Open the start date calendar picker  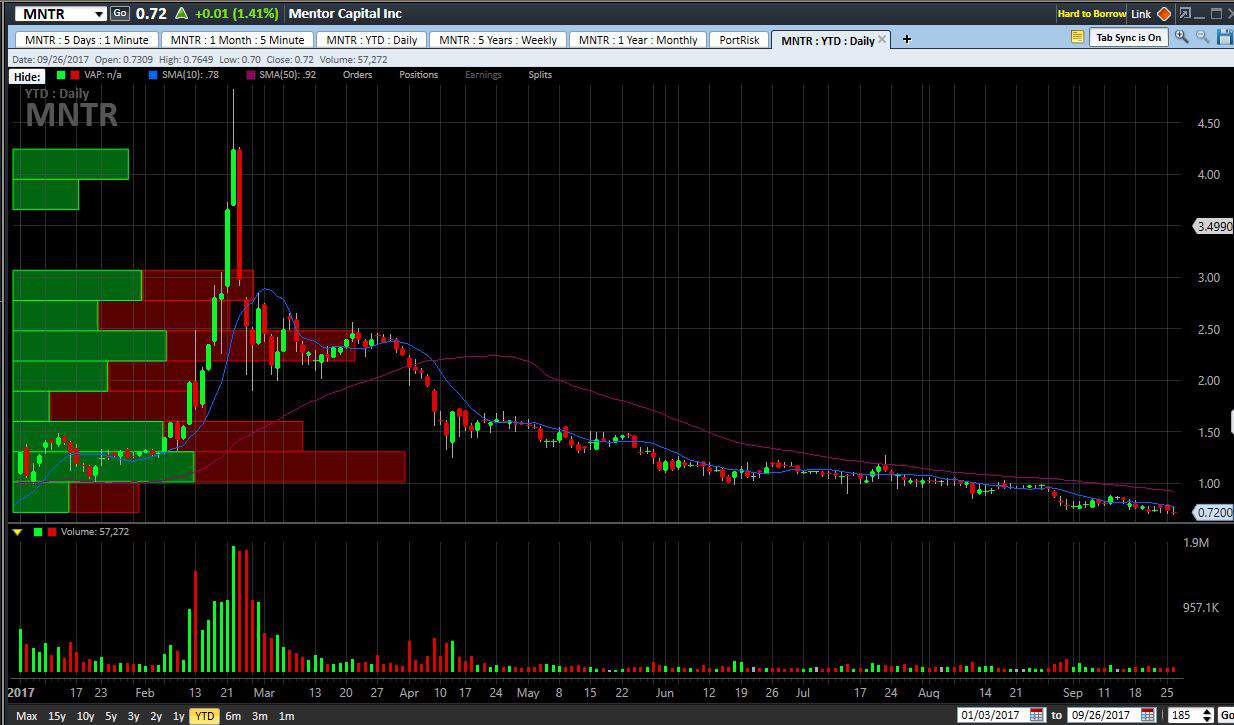(x=1037, y=715)
